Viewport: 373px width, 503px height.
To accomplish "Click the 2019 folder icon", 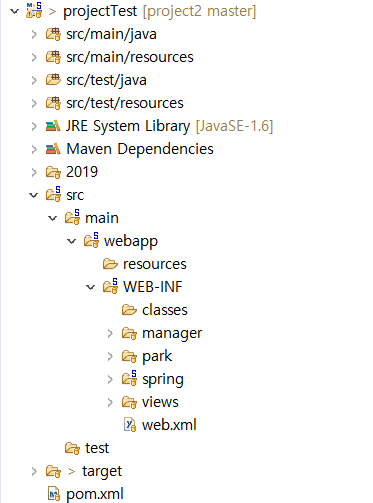I will [x=53, y=173].
